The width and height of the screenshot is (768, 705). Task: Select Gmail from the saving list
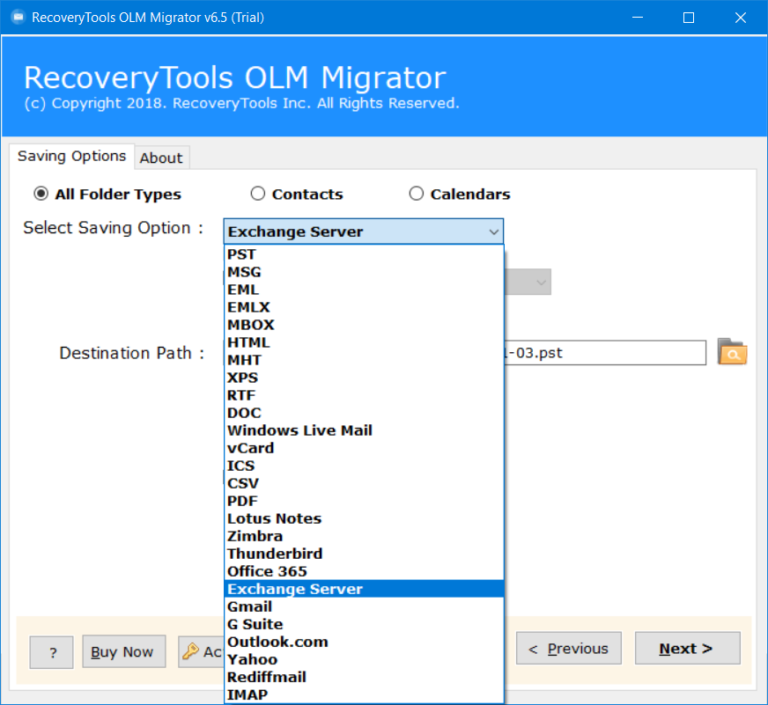click(x=249, y=606)
